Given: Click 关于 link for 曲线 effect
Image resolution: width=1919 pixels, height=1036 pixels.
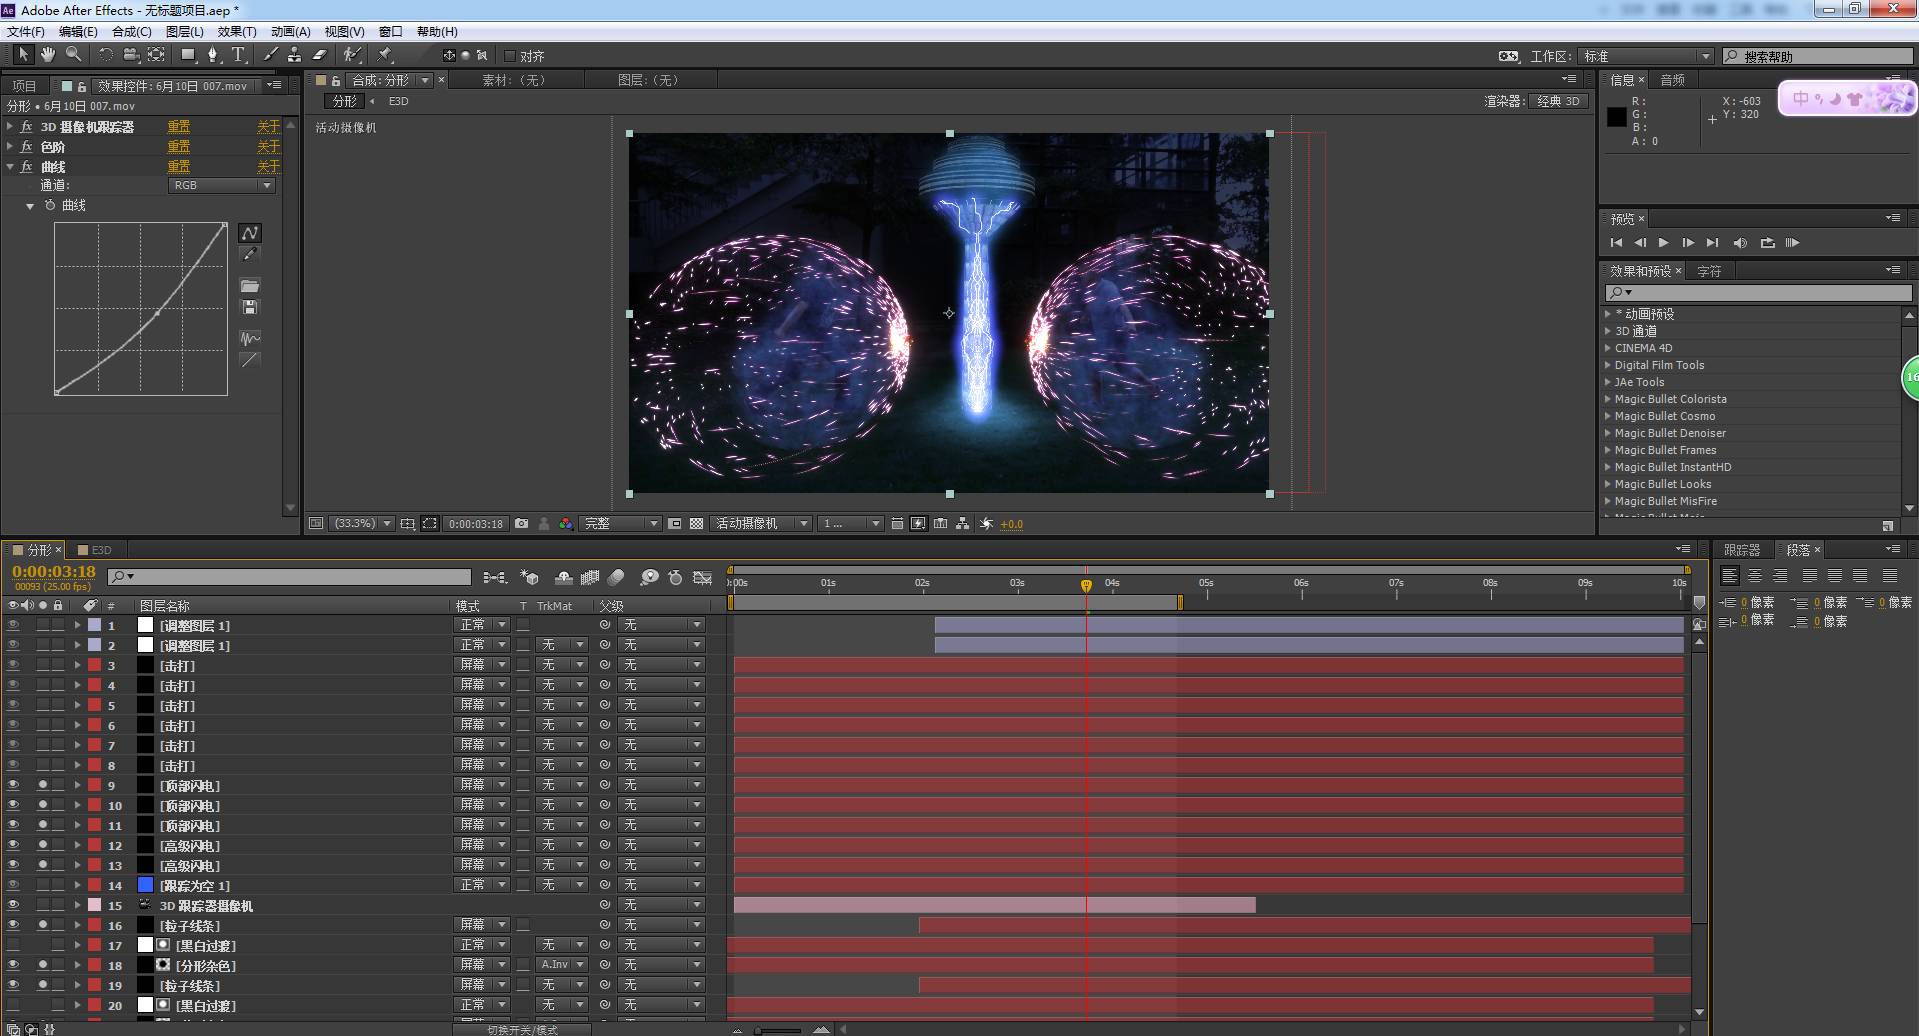Looking at the screenshot, I should [268, 167].
